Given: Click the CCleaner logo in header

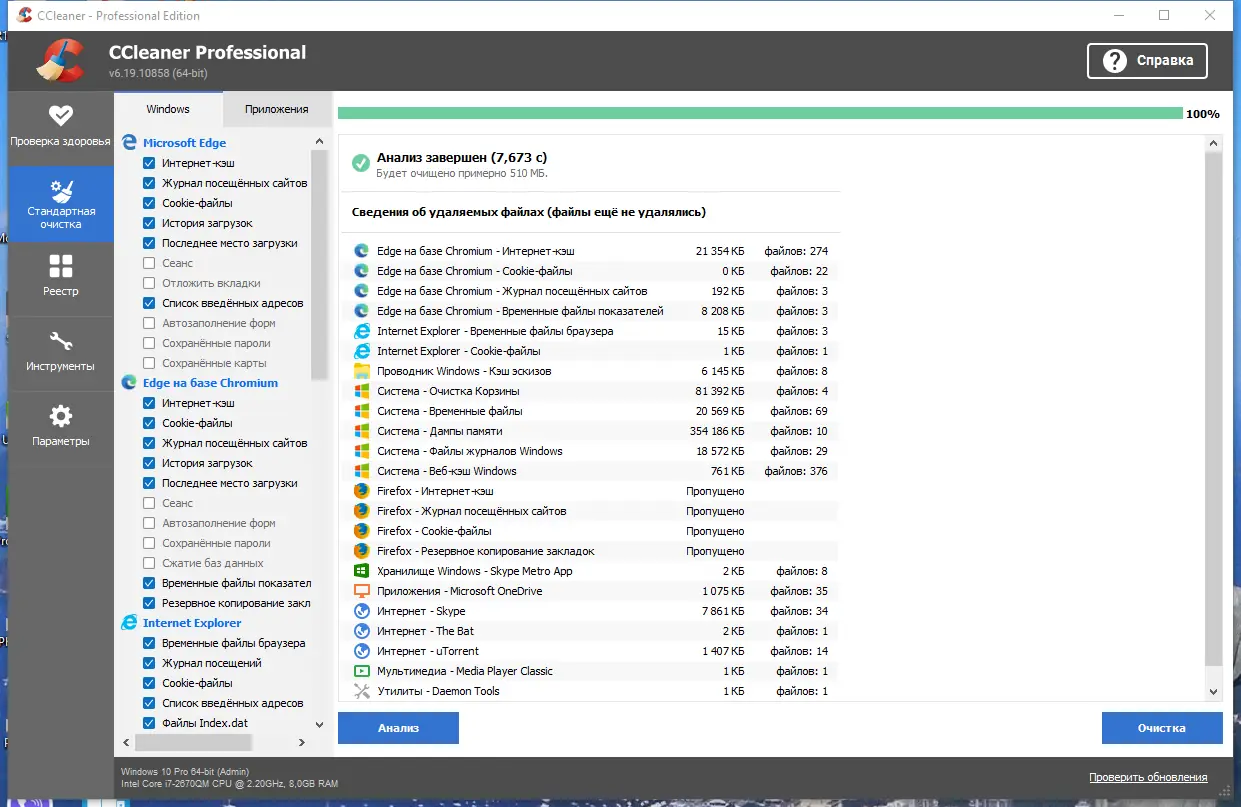Looking at the screenshot, I should (61, 59).
